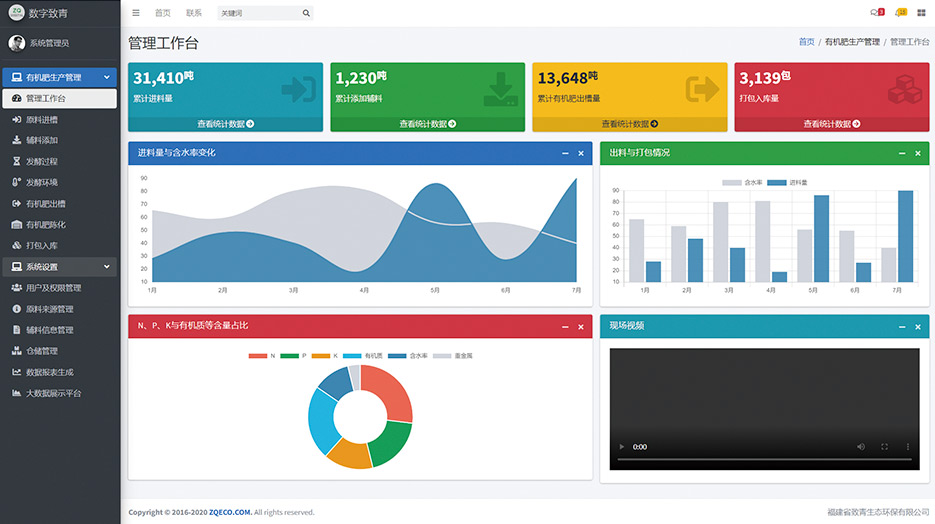Image resolution: width=935 pixels, height=524 pixels.
Task: Open the chat messages icon with red badge
Action: [x=876, y=13]
